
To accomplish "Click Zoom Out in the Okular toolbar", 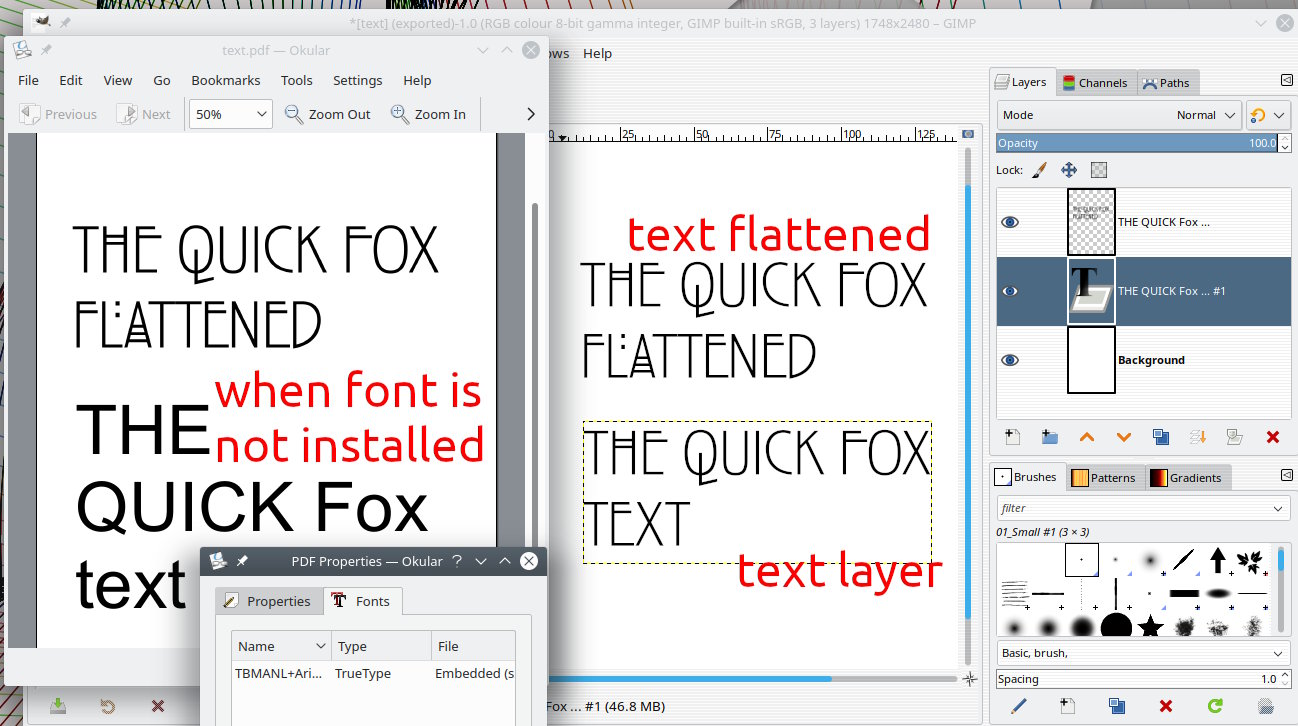I will (x=328, y=115).
